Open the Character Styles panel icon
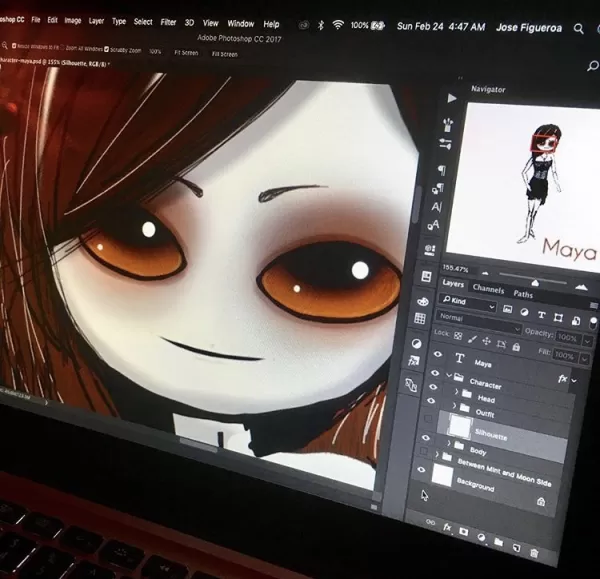This screenshot has width=600, height=579. [x=434, y=225]
